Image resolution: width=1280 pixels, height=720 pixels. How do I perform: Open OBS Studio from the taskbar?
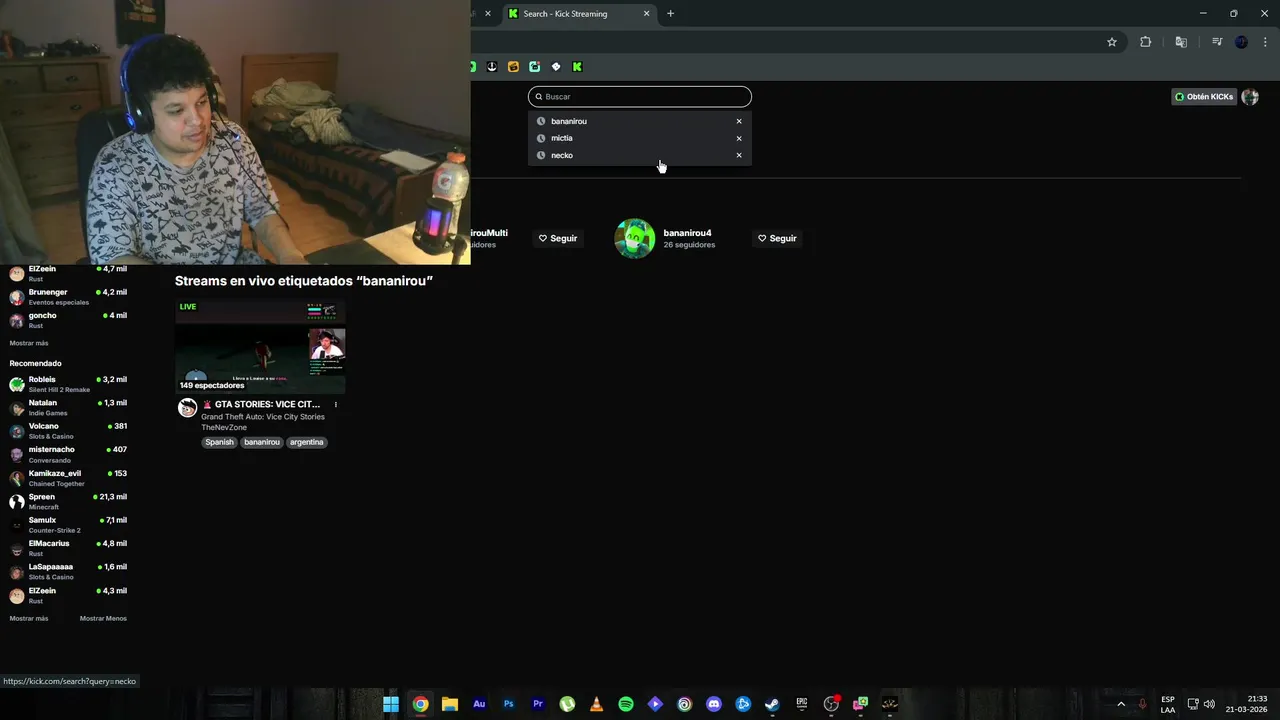831,704
